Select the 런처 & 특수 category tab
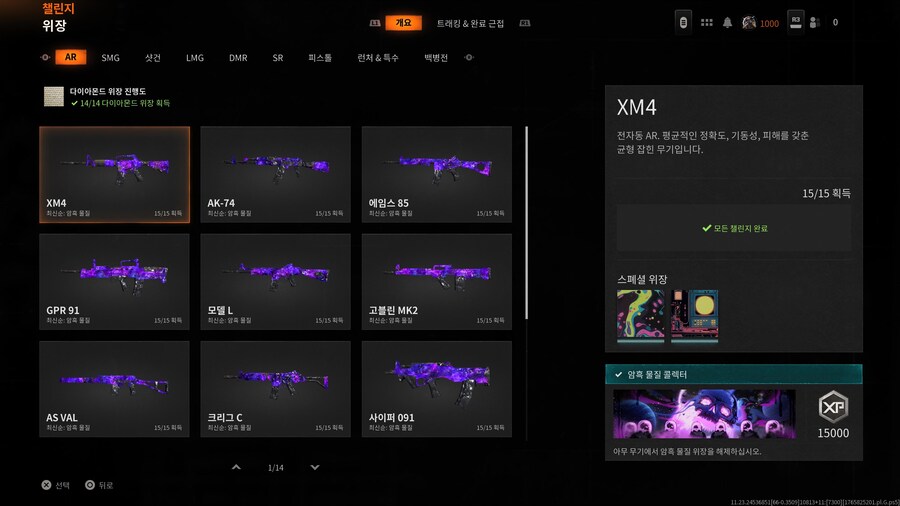The width and height of the screenshot is (900, 506). pos(378,58)
